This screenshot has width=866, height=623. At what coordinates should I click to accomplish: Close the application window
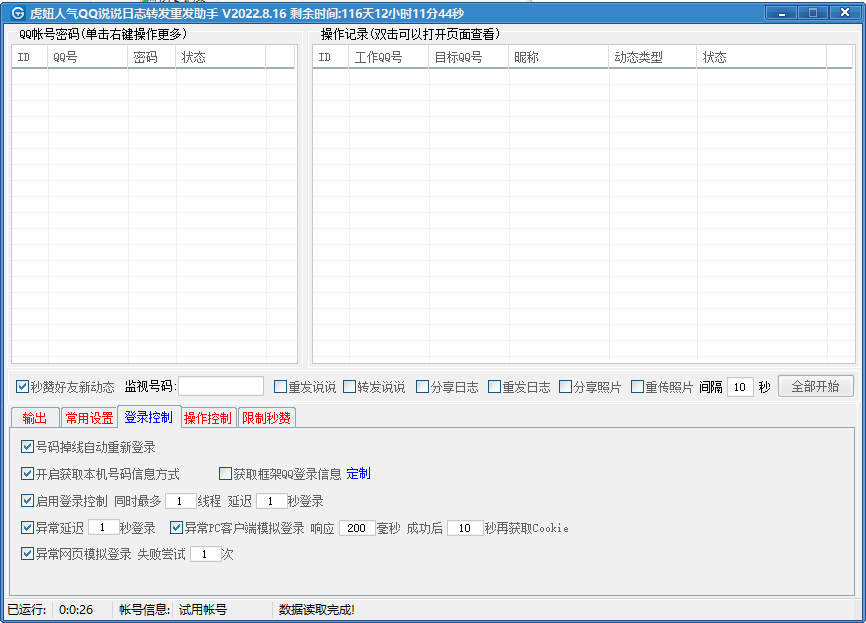844,13
